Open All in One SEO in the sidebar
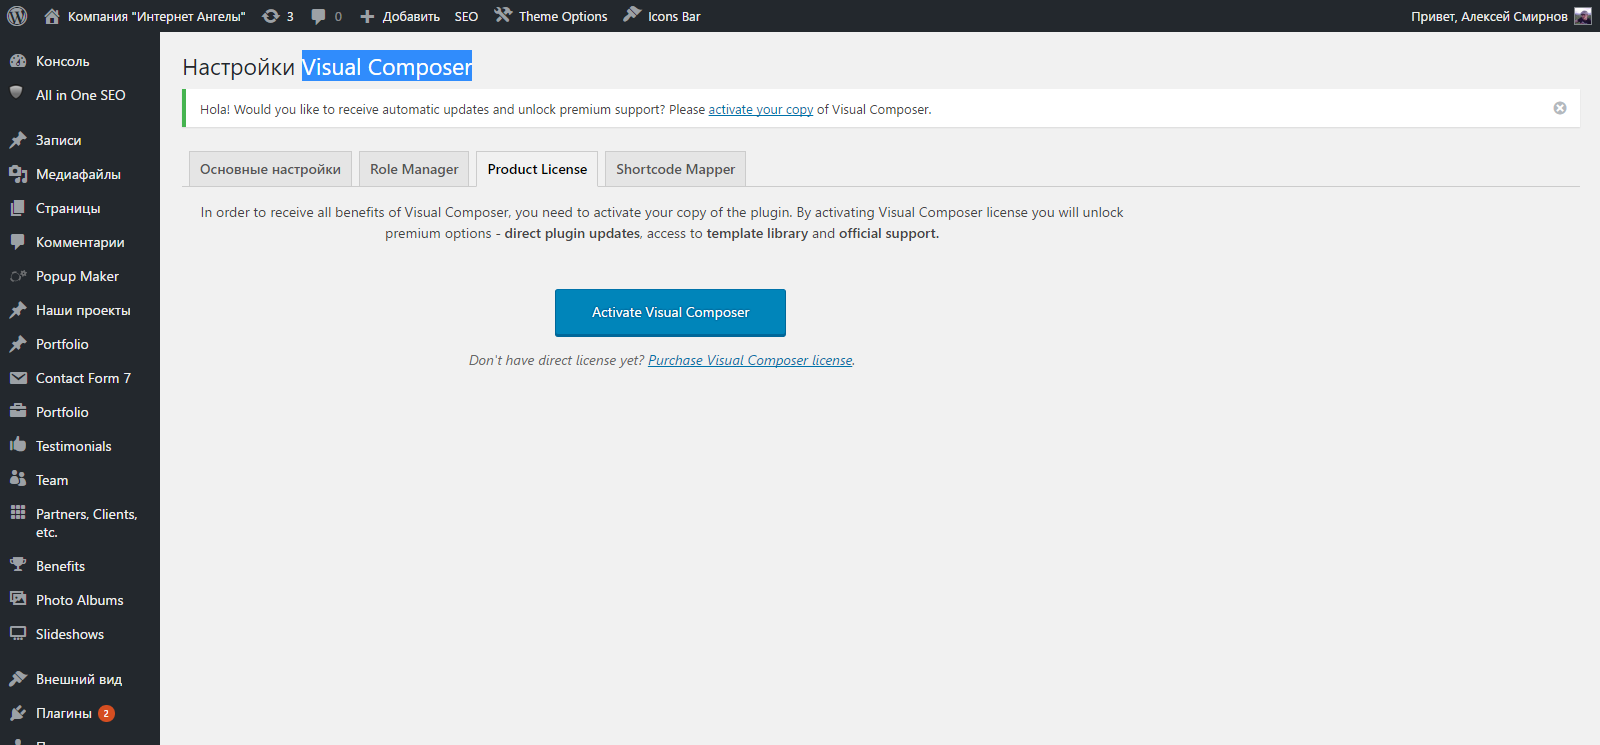This screenshot has width=1600, height=745. [x=80, y=95]
